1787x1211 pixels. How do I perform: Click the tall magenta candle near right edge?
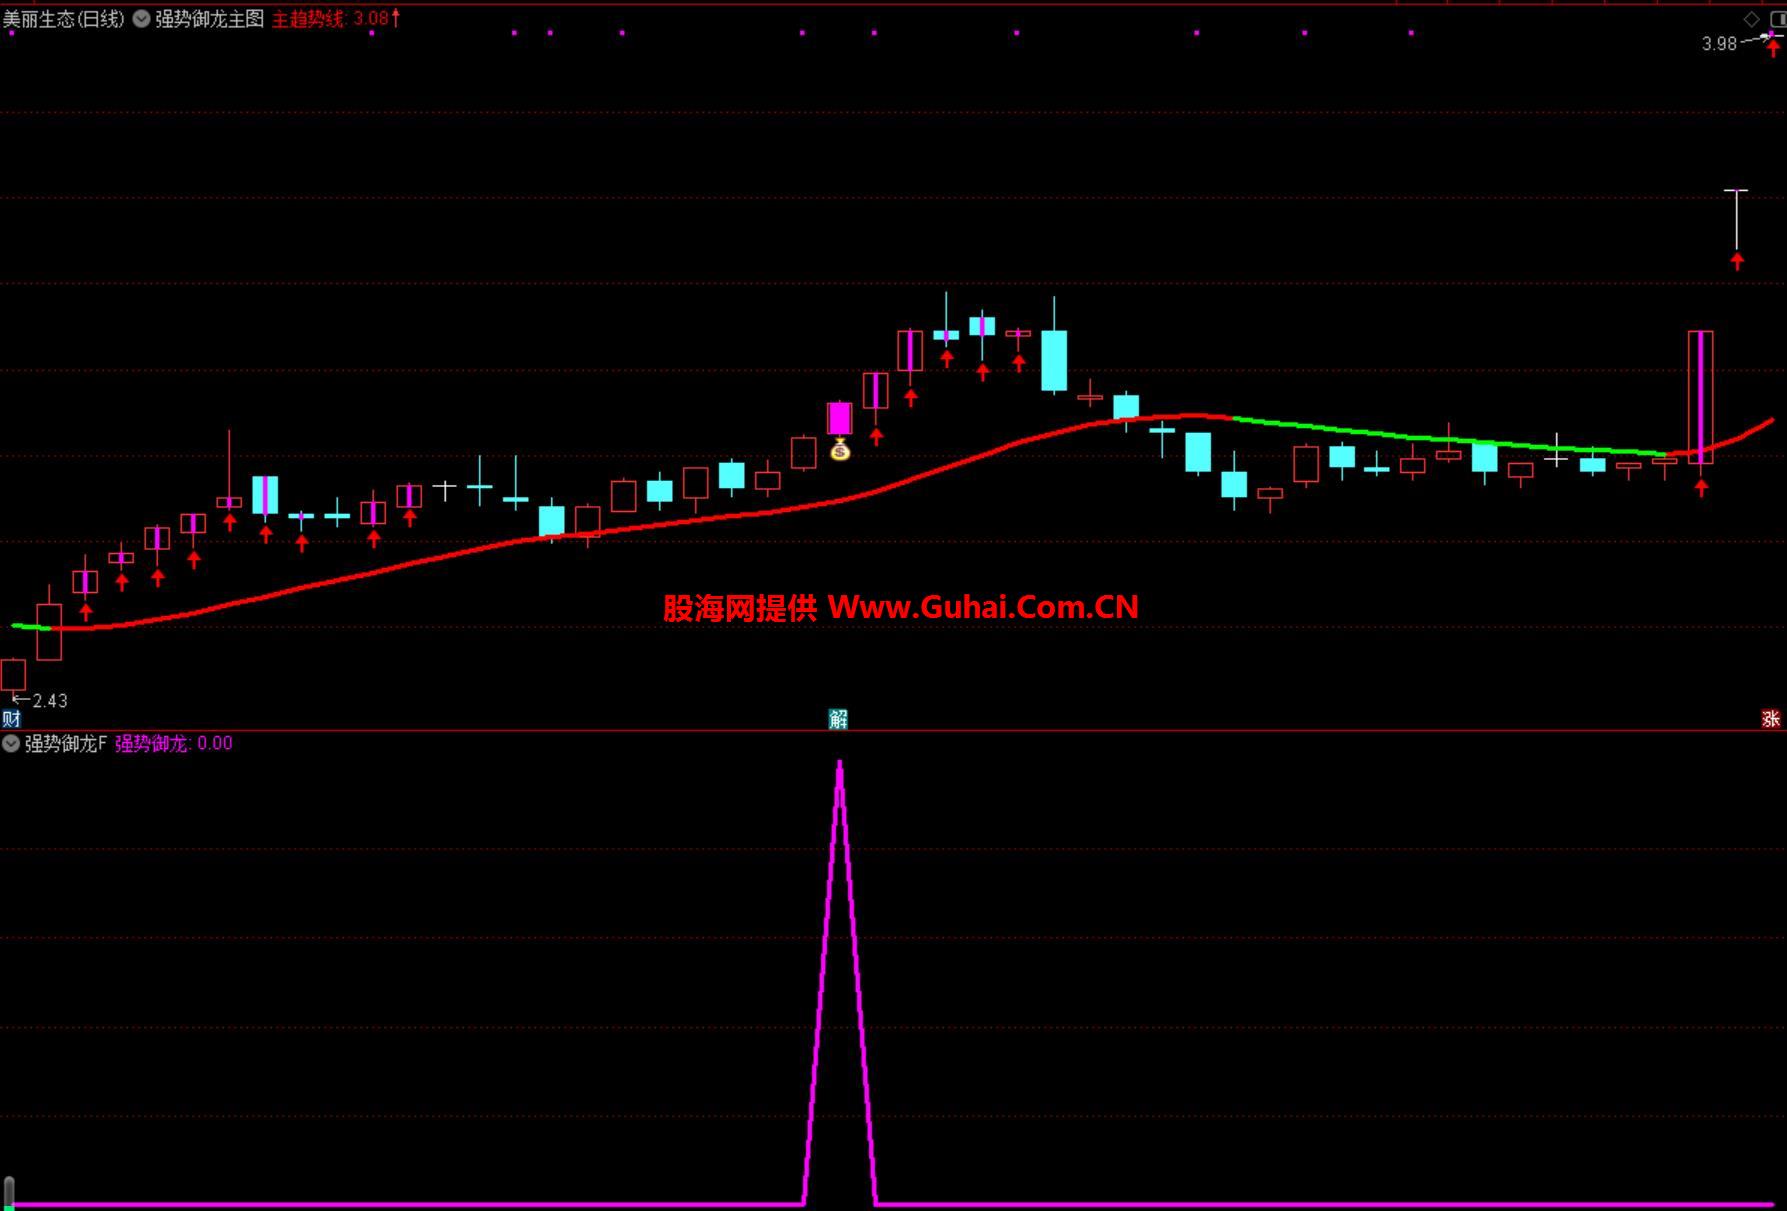(1701, 397)
